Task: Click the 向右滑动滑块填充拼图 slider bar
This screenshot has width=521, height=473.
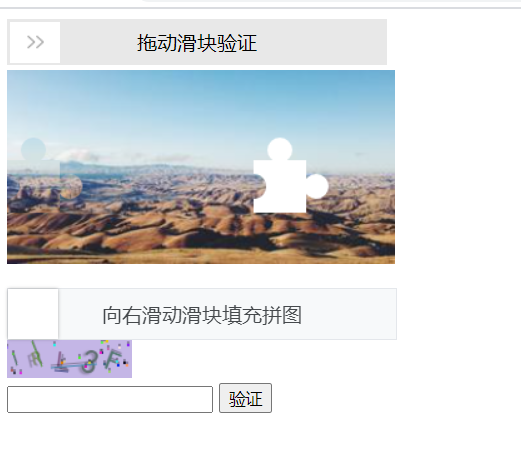Action: coord(202,314)
